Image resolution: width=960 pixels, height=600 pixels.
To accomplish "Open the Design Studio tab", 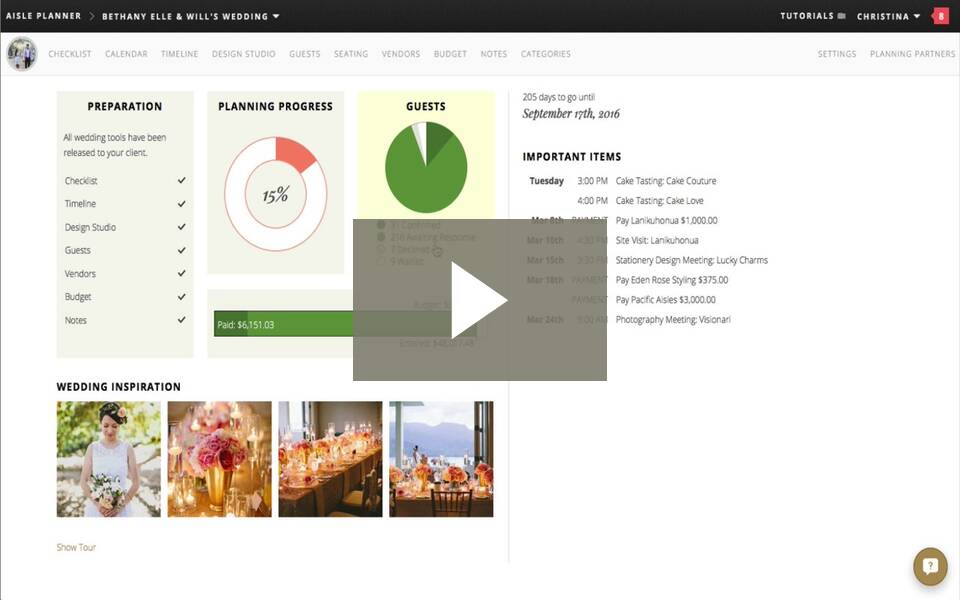I will pyautogui.click(x=244, y=54).
